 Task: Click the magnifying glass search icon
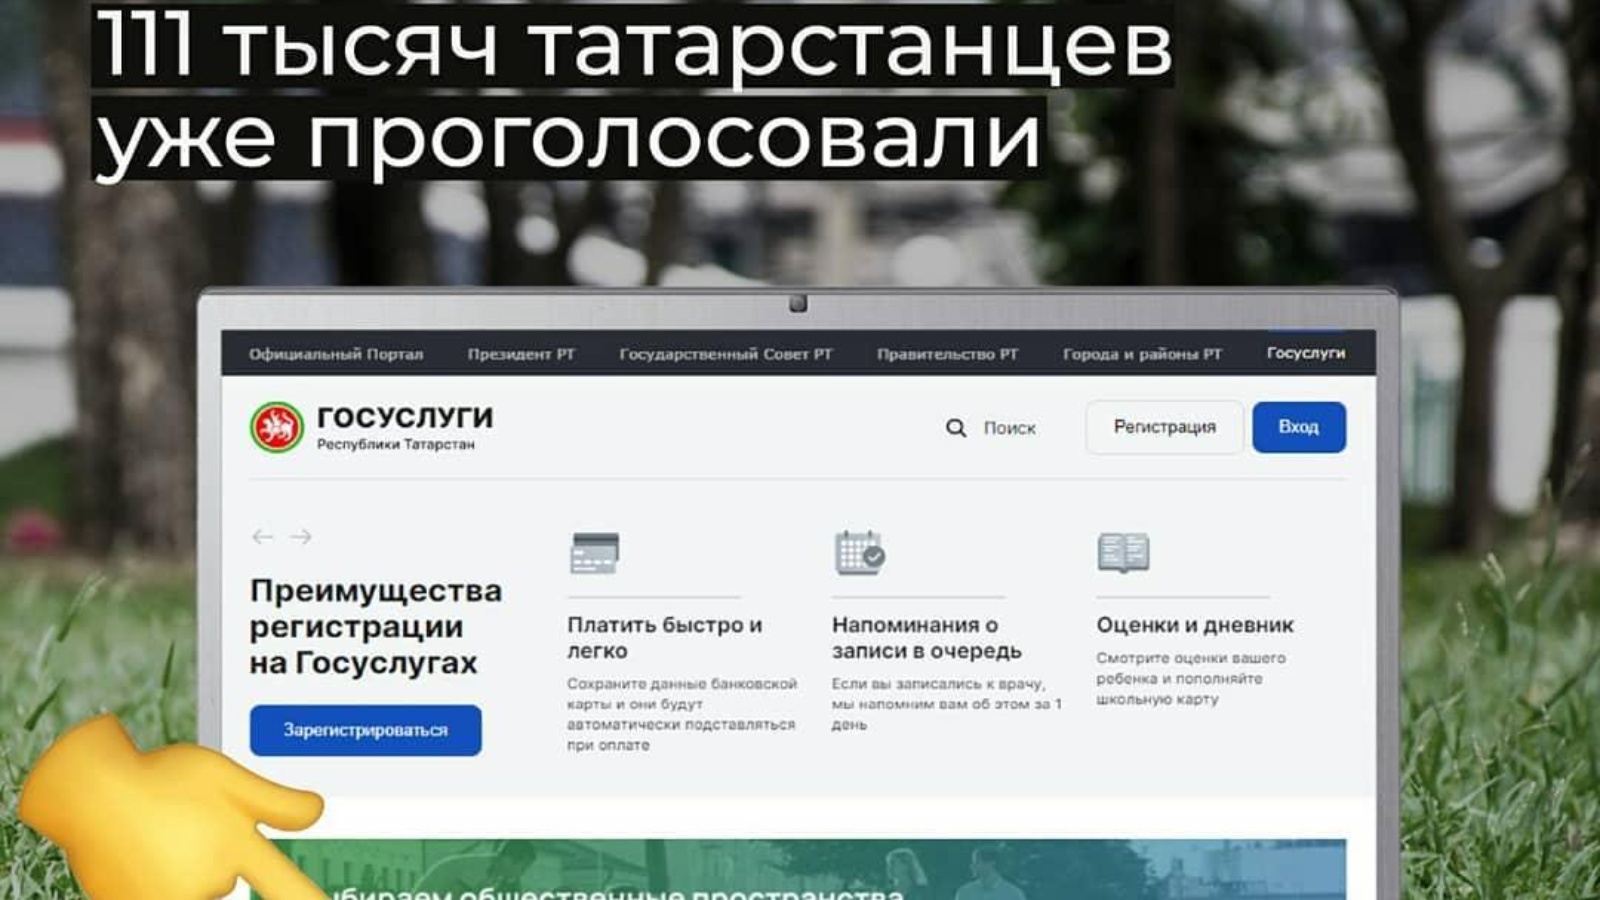[956, 428]
